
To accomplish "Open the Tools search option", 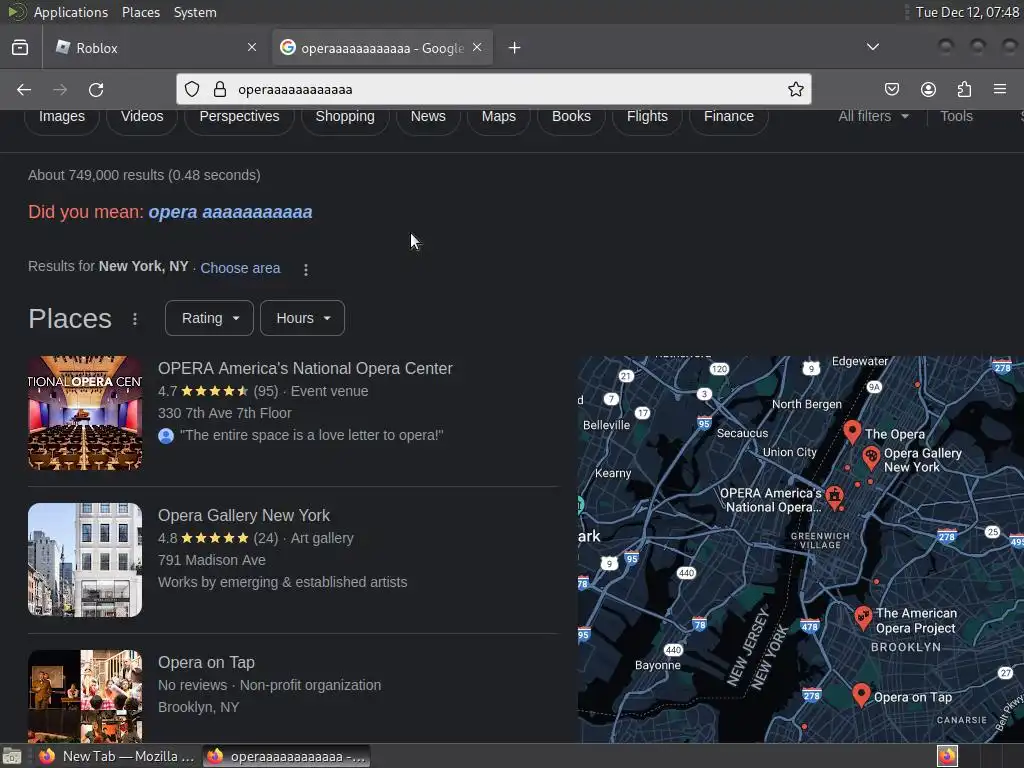I will click(x=956, y=116).
